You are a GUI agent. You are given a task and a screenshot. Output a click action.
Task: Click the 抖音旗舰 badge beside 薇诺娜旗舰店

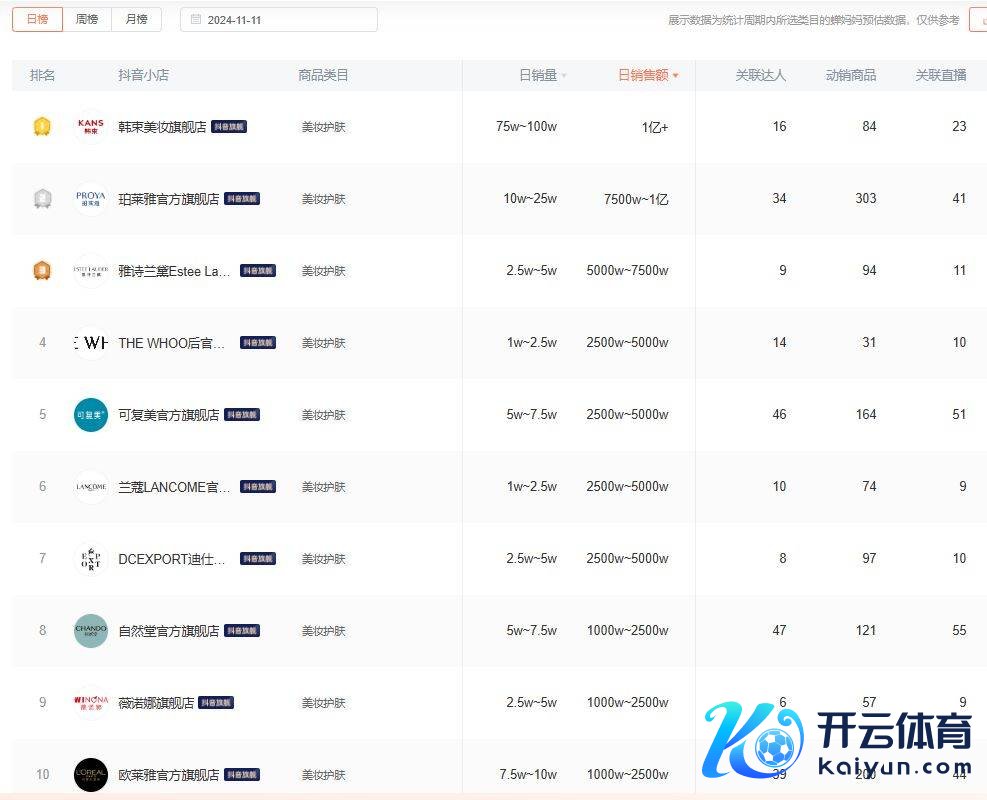tap(216, 702)
